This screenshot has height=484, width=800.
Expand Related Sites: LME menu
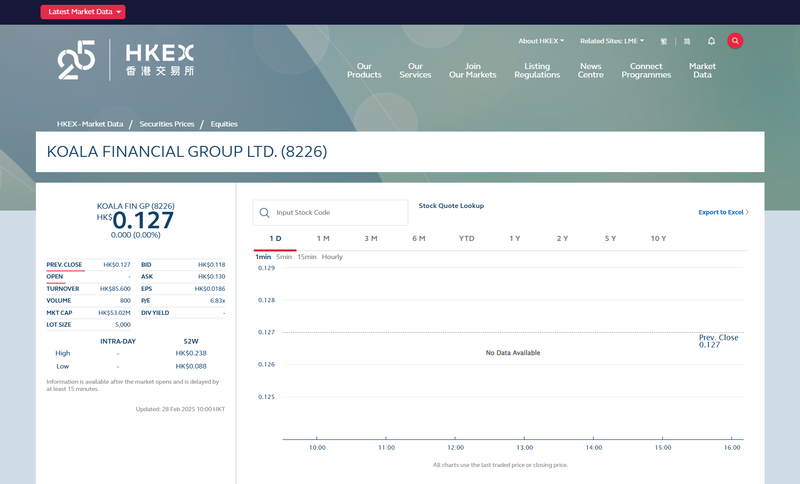point(612,41)
